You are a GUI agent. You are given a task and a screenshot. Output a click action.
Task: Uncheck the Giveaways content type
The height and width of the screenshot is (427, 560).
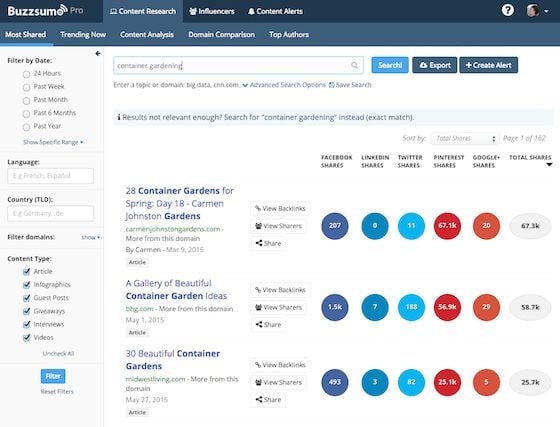coord(26,311)
